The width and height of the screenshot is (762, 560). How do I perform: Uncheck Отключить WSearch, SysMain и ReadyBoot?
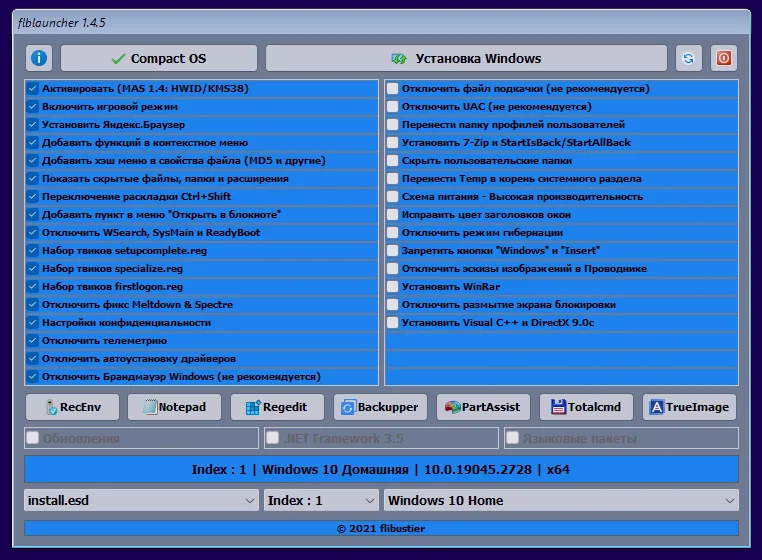click(33, 232)
